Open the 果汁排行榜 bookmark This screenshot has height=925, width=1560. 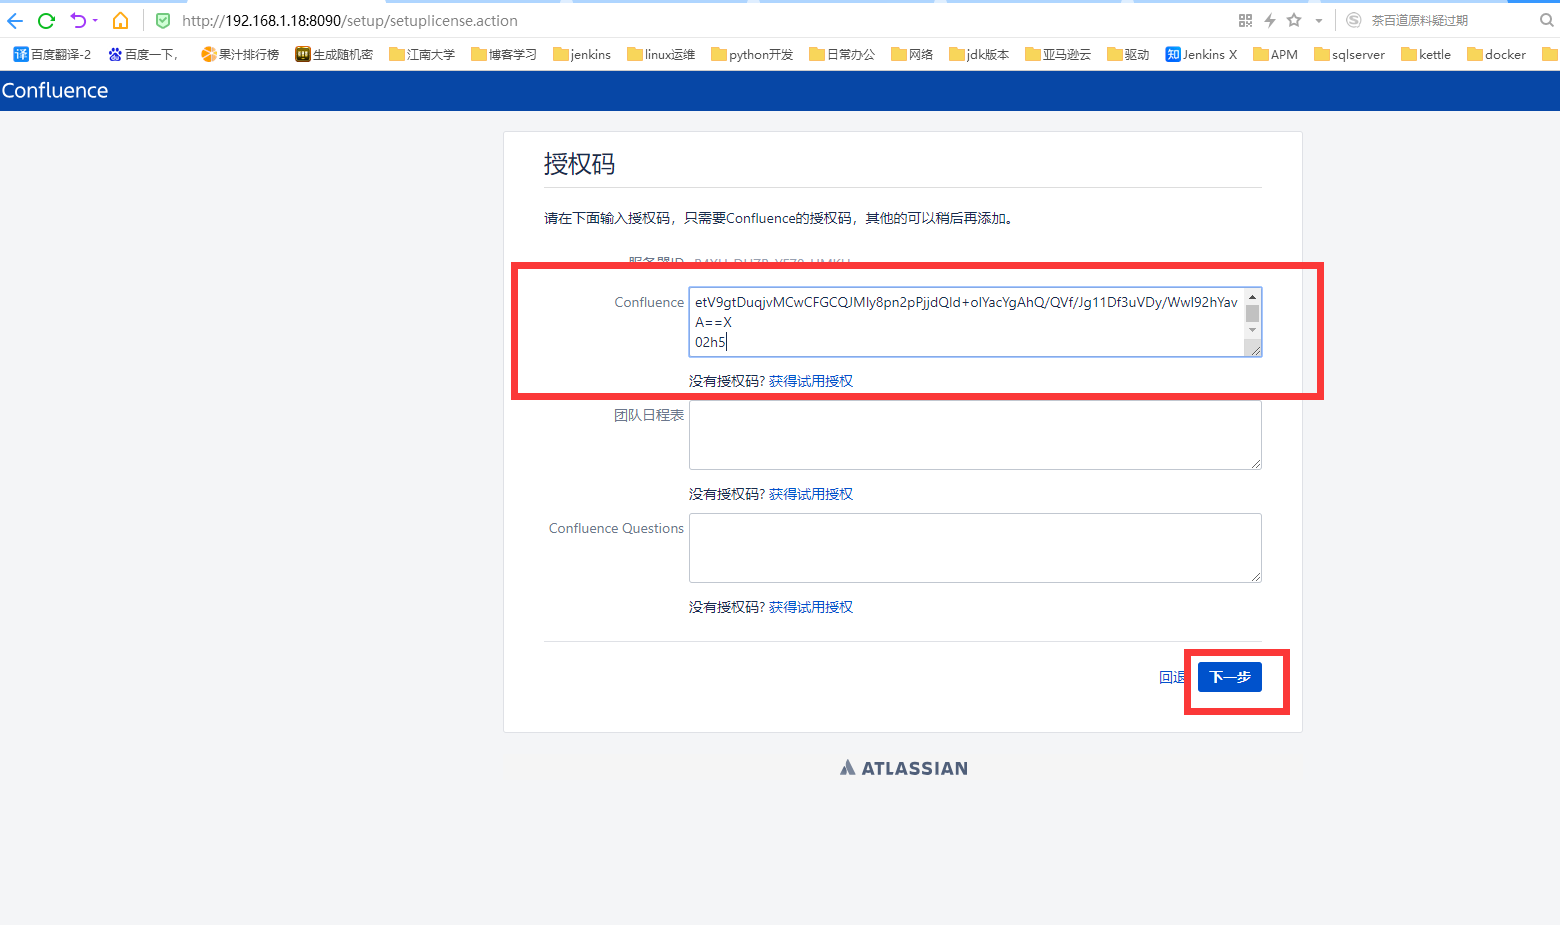240,54
